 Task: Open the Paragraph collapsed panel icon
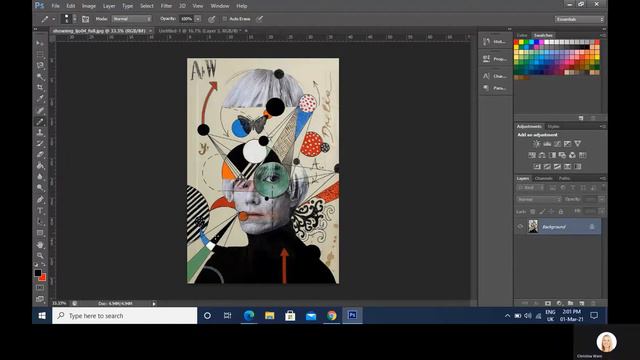(x=486, y=88)
